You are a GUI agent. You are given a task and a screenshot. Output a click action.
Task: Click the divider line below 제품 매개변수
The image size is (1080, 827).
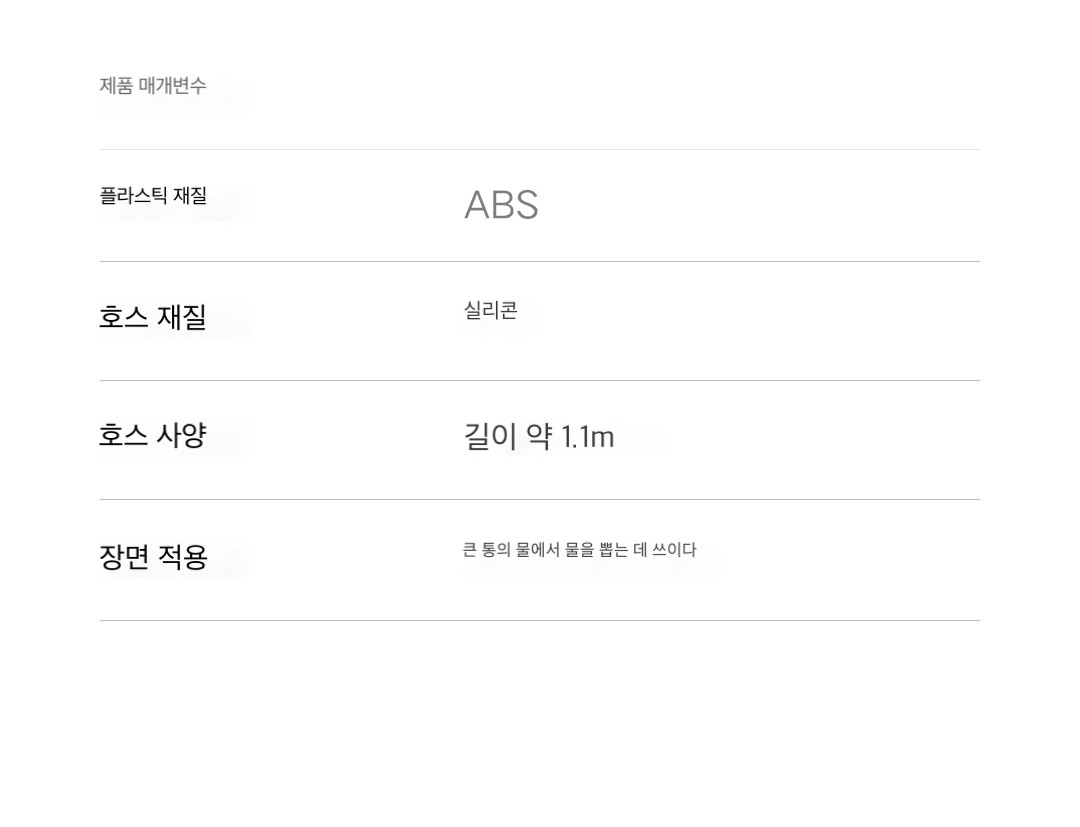539,149
